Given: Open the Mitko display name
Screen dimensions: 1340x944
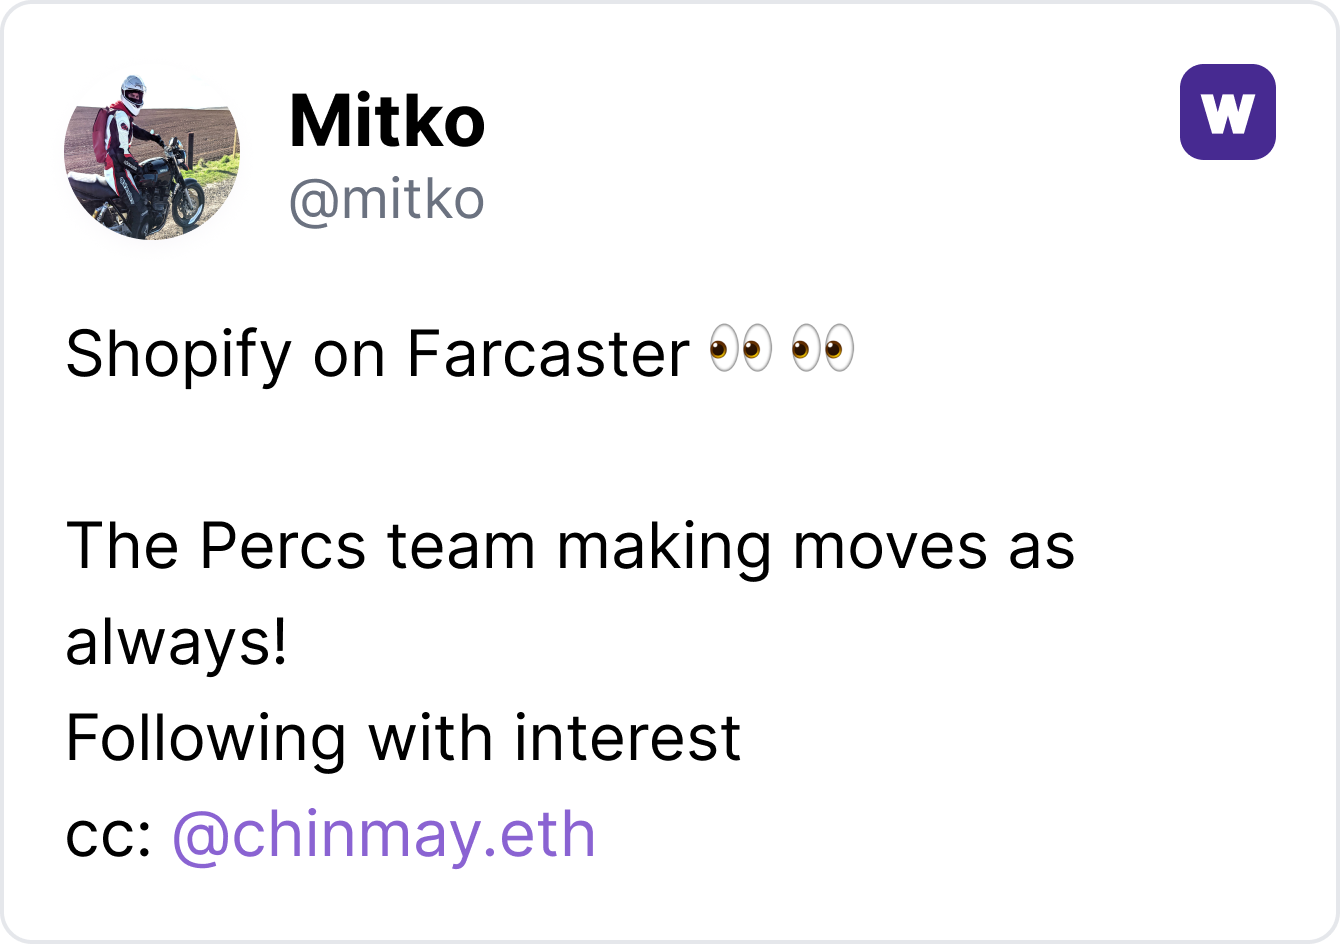Looking at the screenshot, I should coord(386,122).
